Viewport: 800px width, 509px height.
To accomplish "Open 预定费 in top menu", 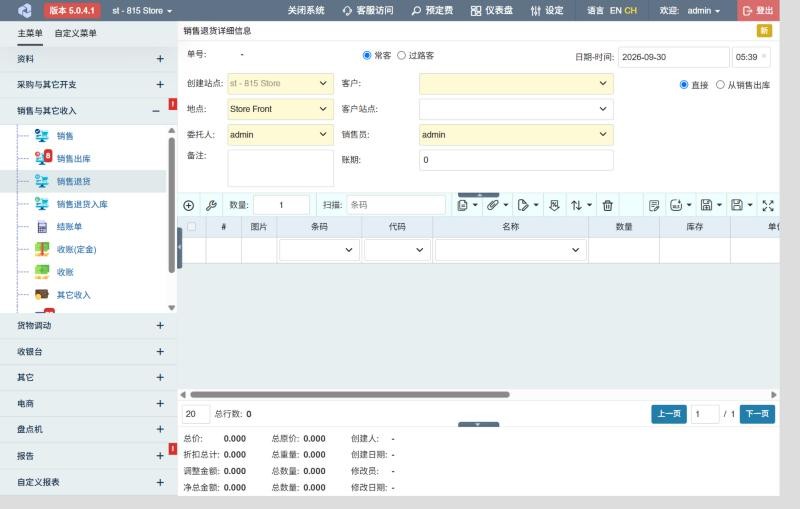I will coord(432,11).
